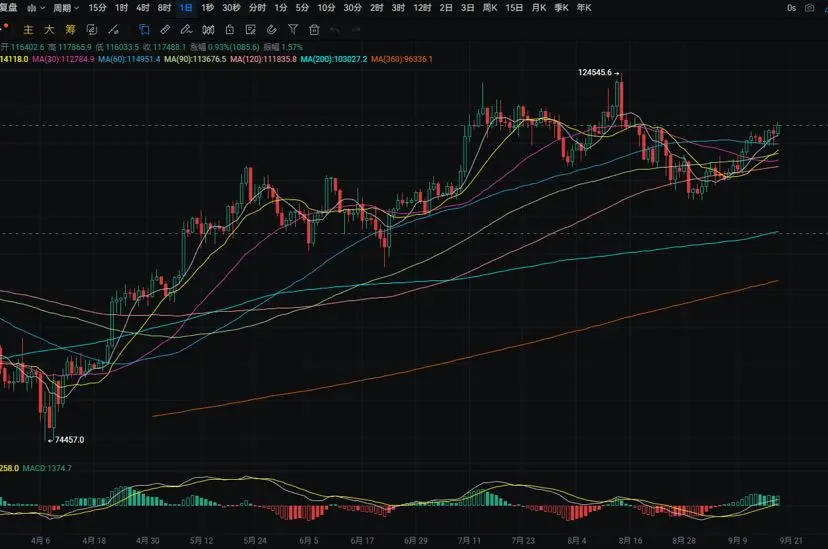
Task: Select the ruler measurement tool
Action: (x=165, y=30)
